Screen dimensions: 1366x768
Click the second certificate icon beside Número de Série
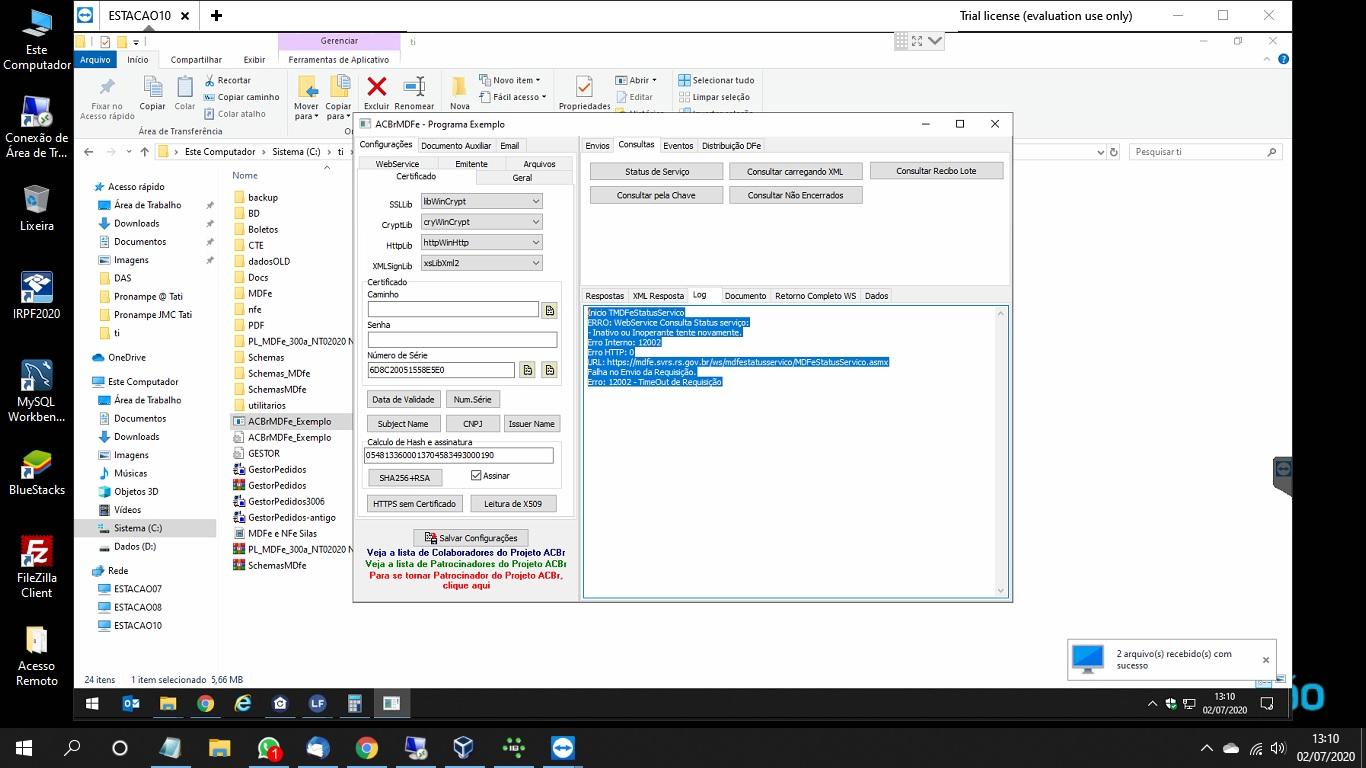pos(549,370)
